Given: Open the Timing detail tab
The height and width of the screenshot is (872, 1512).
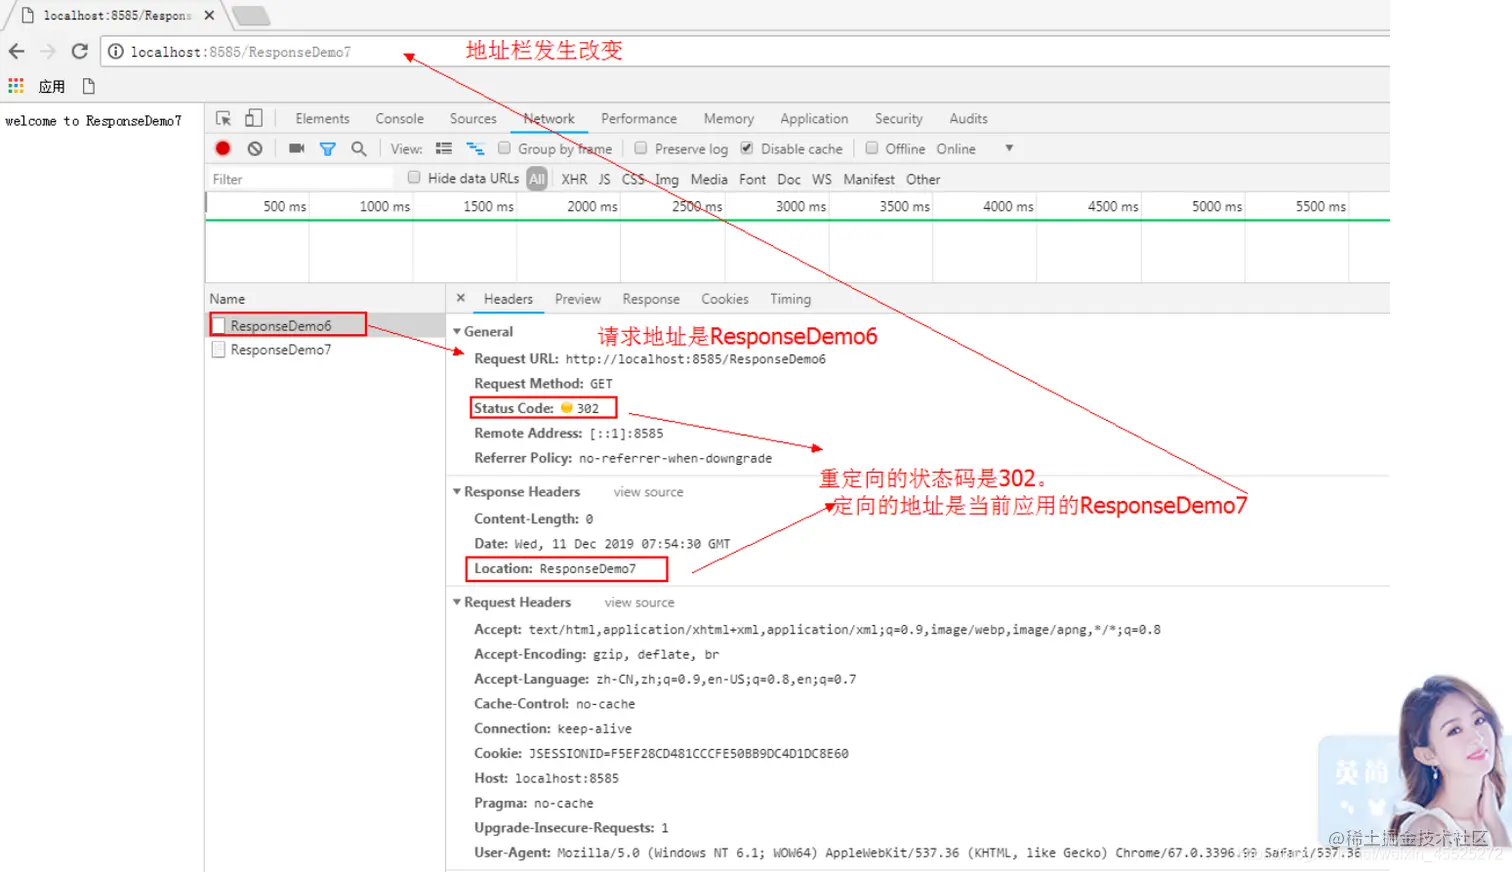Looking at the screenshot, I should point(790,299).
